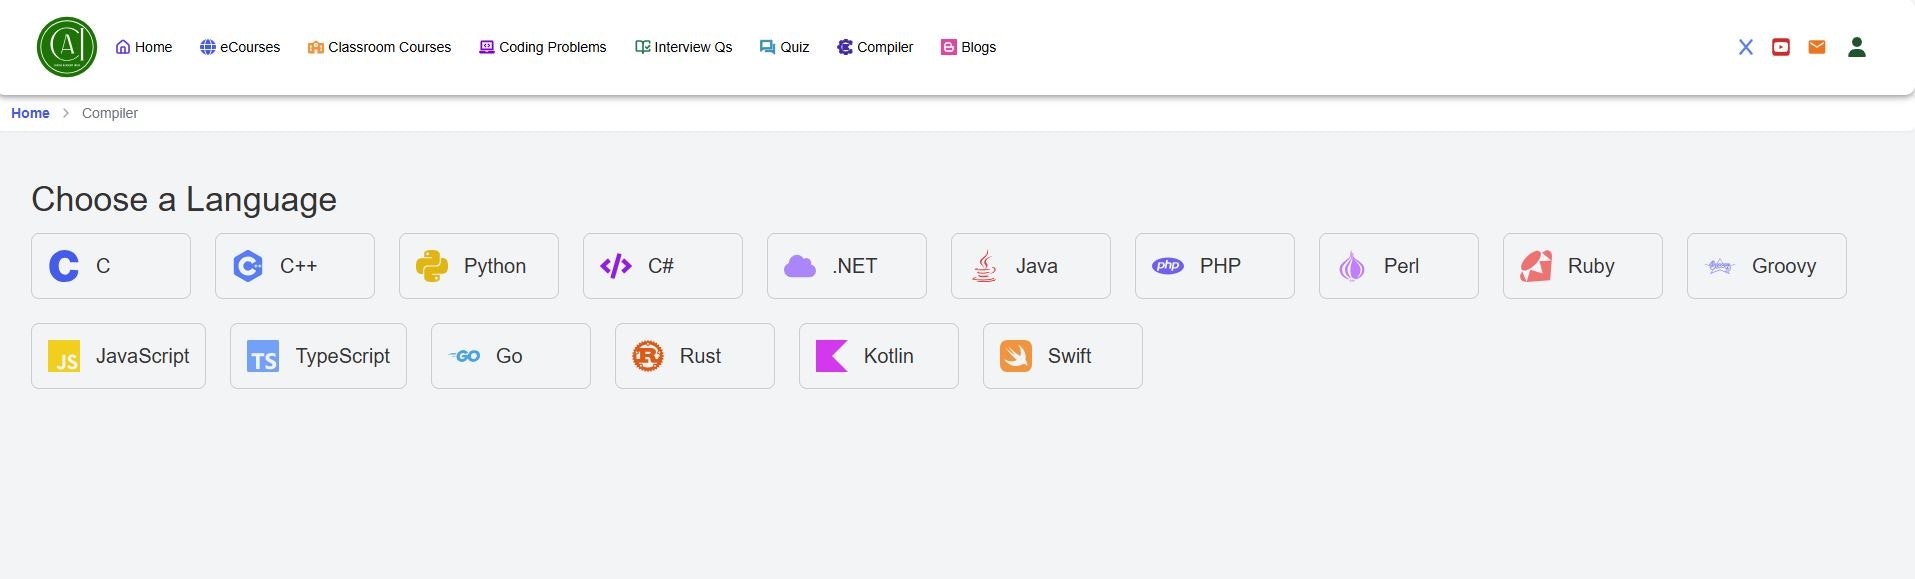This screenshot has width=1915, height=579.
Task: Click the Compiler breadcrumb text
Action: coord(110,113)
